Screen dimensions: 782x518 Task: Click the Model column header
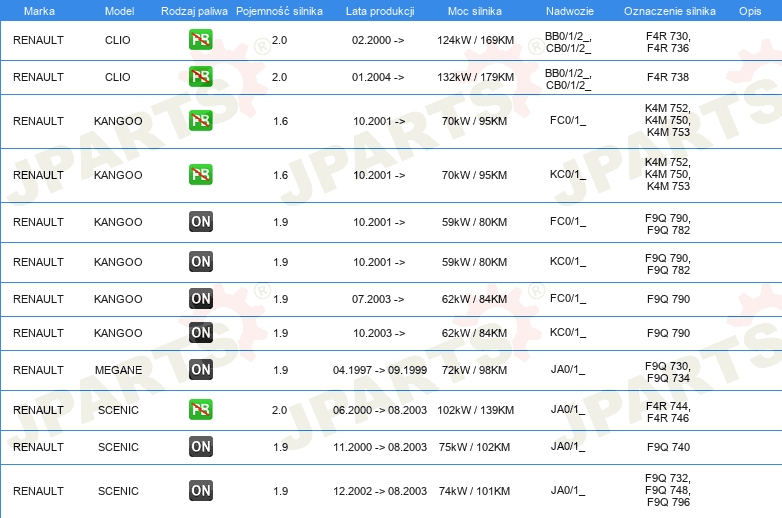(119, 11)
